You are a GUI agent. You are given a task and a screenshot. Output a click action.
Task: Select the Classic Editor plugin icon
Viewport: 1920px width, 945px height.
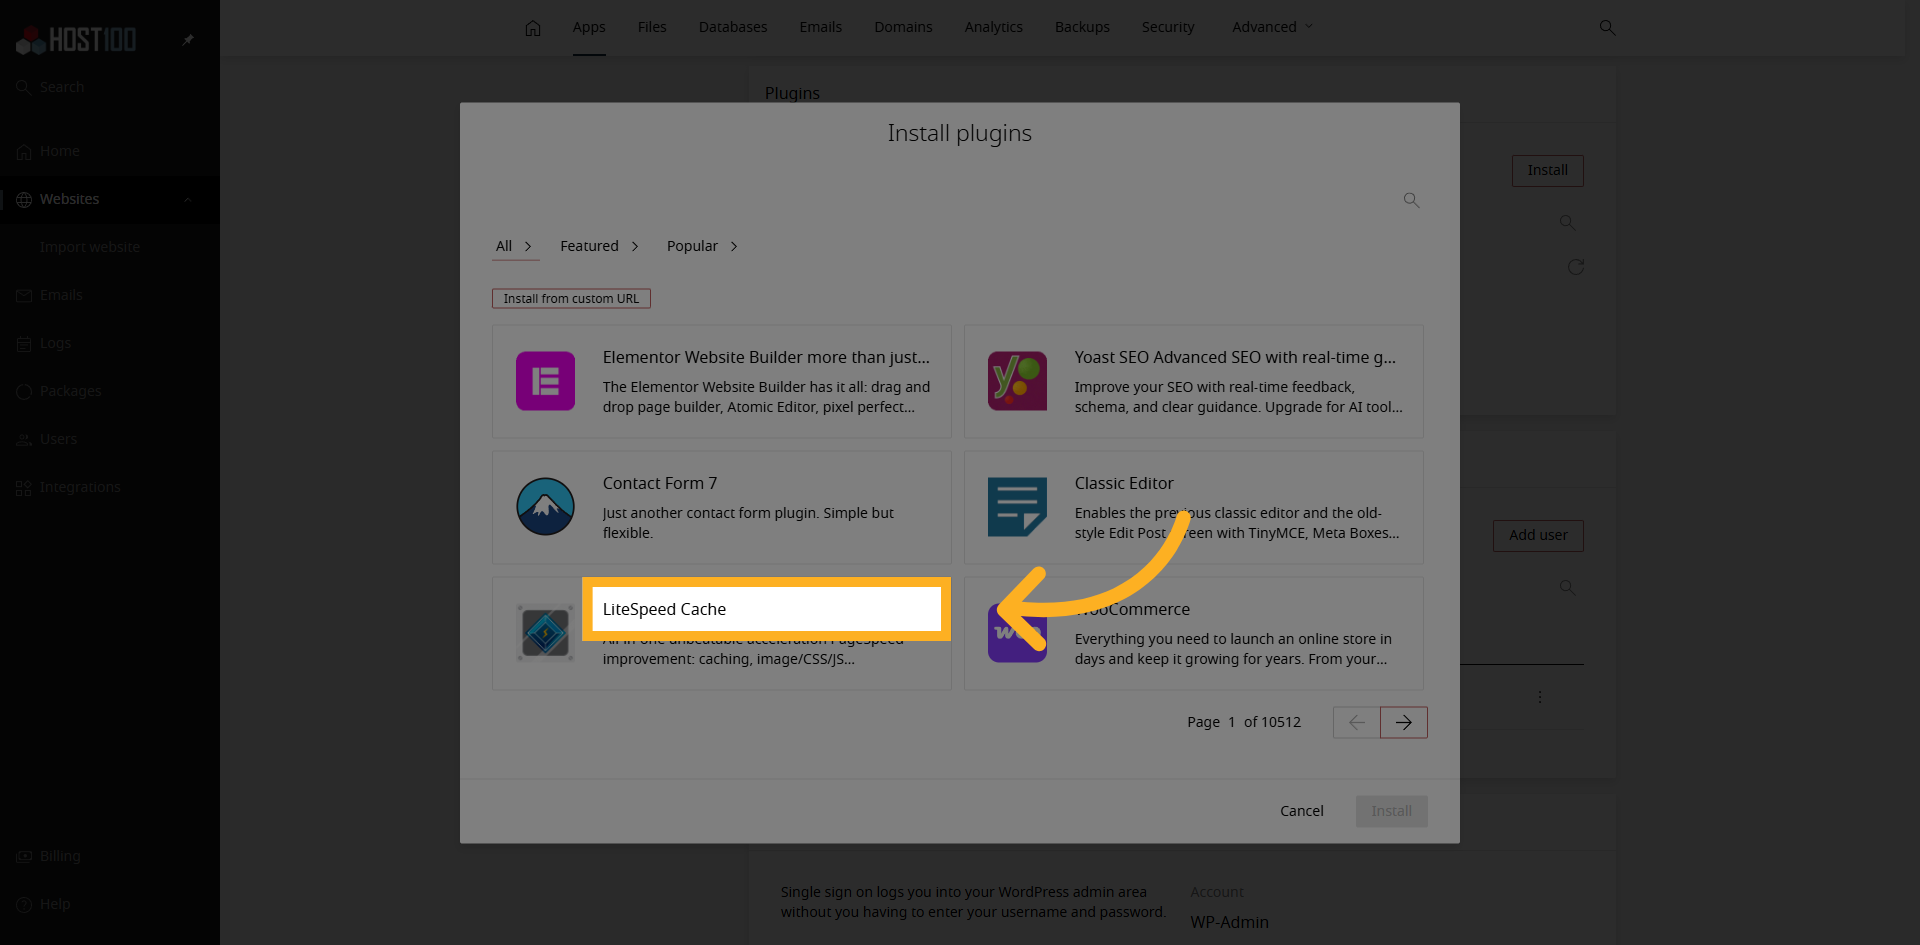pos(1017,507)
